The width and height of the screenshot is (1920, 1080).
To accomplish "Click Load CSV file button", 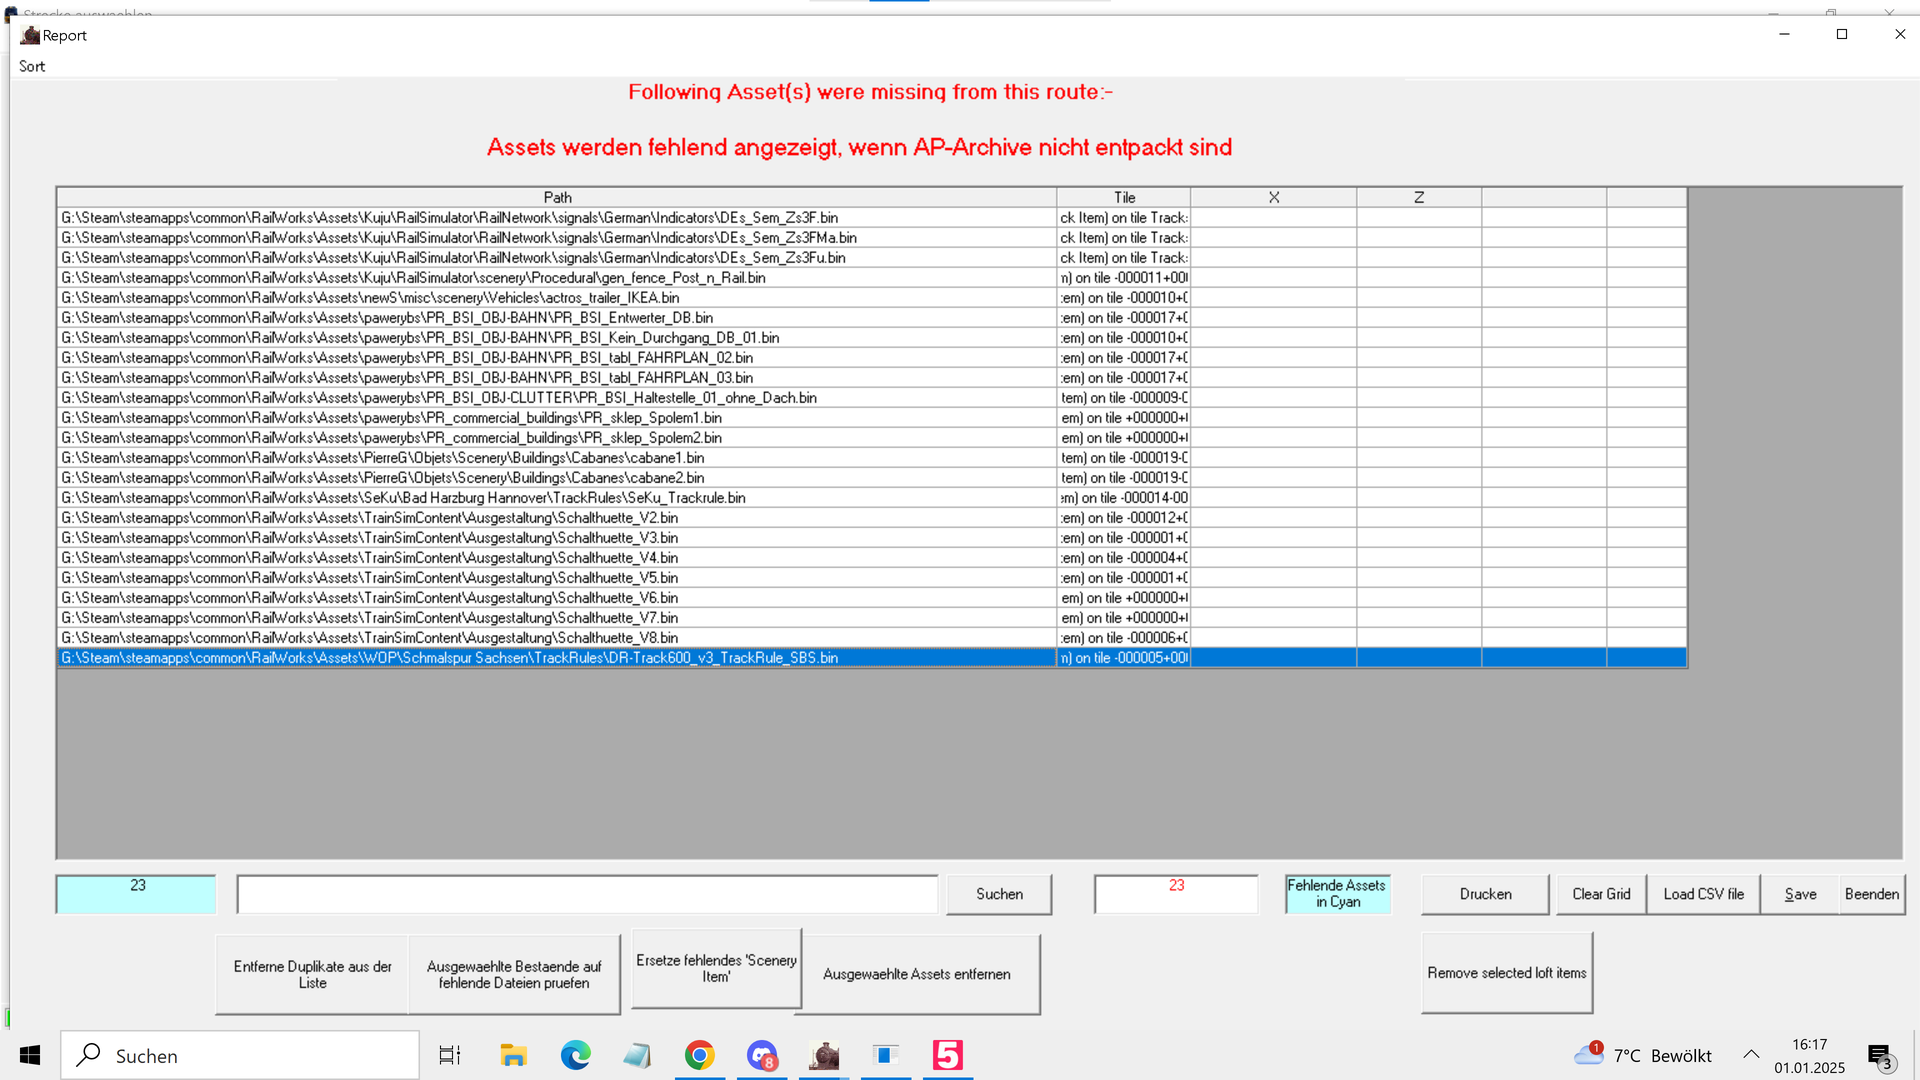I will pyautogui.click(x=1703, y=894).
